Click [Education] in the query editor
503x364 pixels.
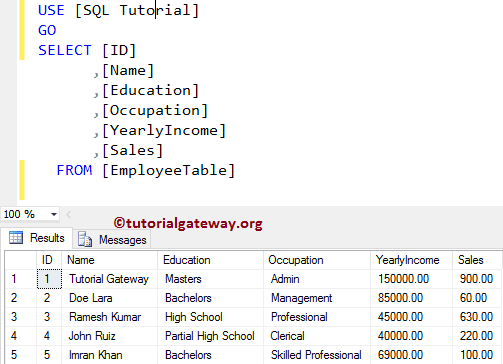pyautogui.click(x=150, y=90)
